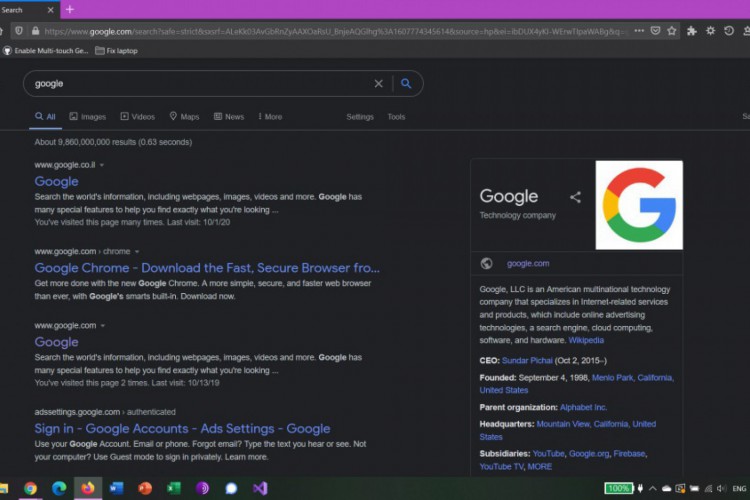Open the More search categories menu
Image resolution: width=750 pixels, height=500 pixels.
tap(270, 117)
